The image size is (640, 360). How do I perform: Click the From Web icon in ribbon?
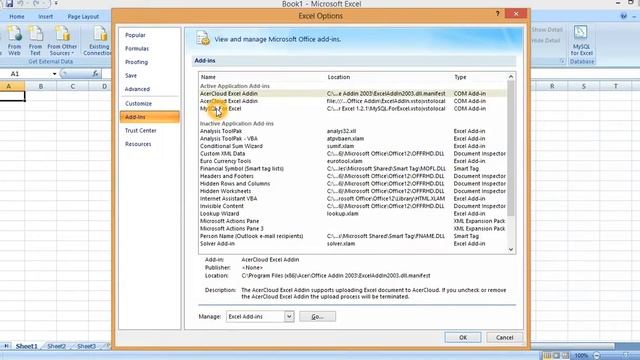(x=14, y=40)
